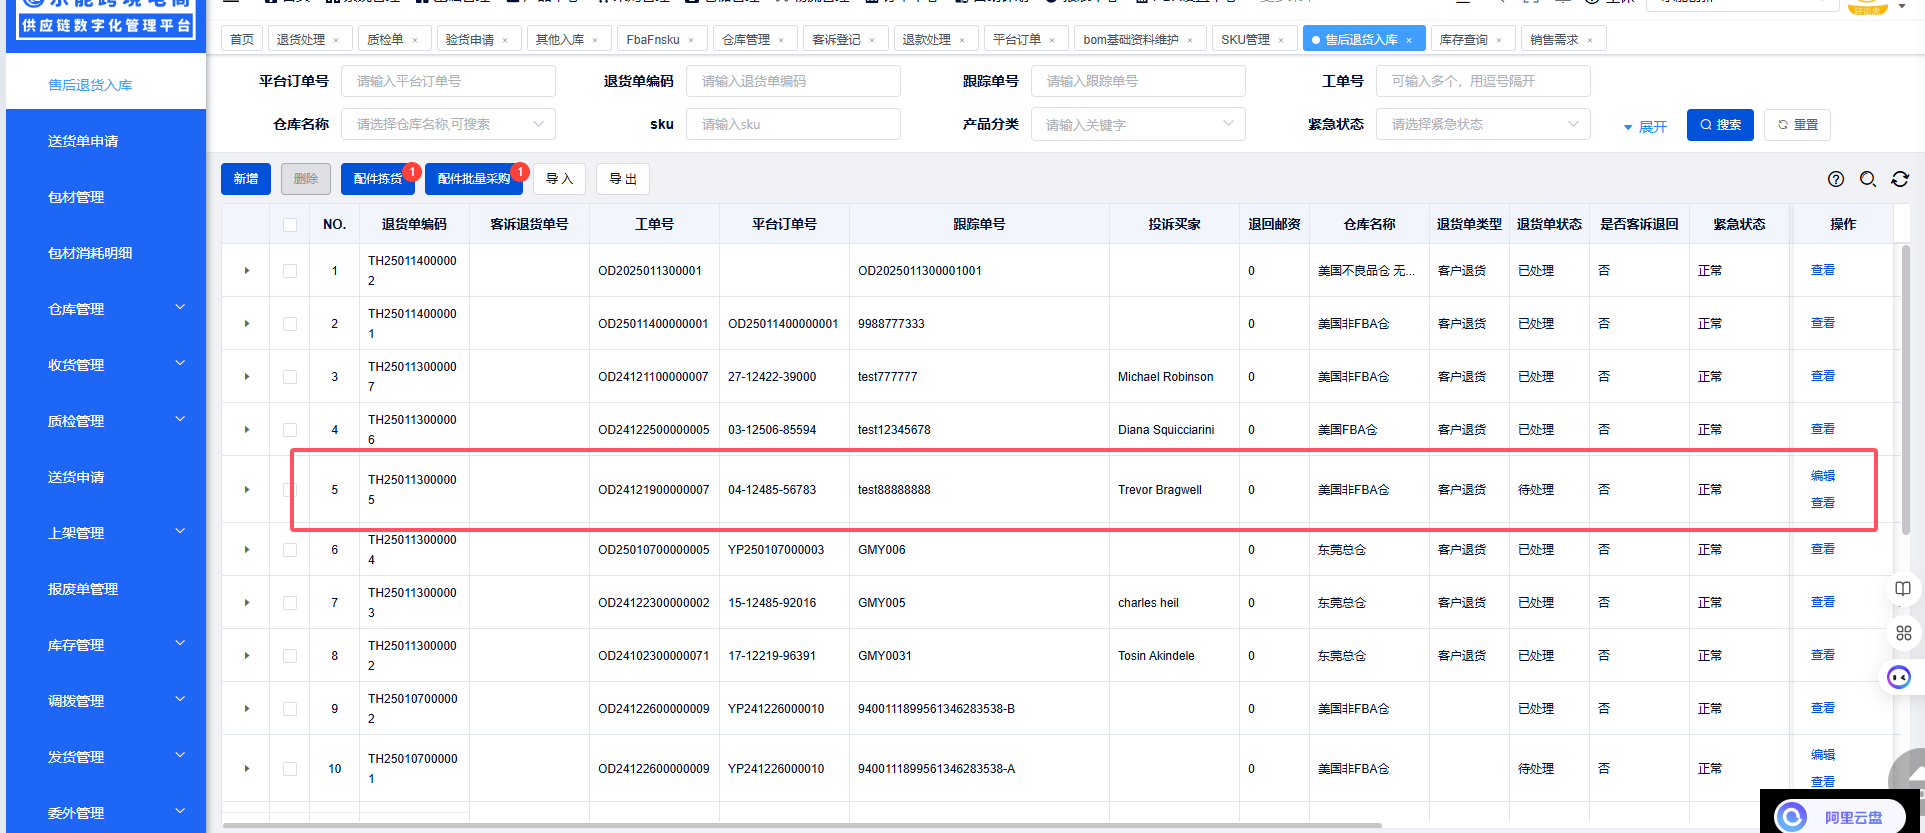Screen dimensions: 1925x833
Task: Open the apps grid icon on right edge
Action: point(1903,633)
